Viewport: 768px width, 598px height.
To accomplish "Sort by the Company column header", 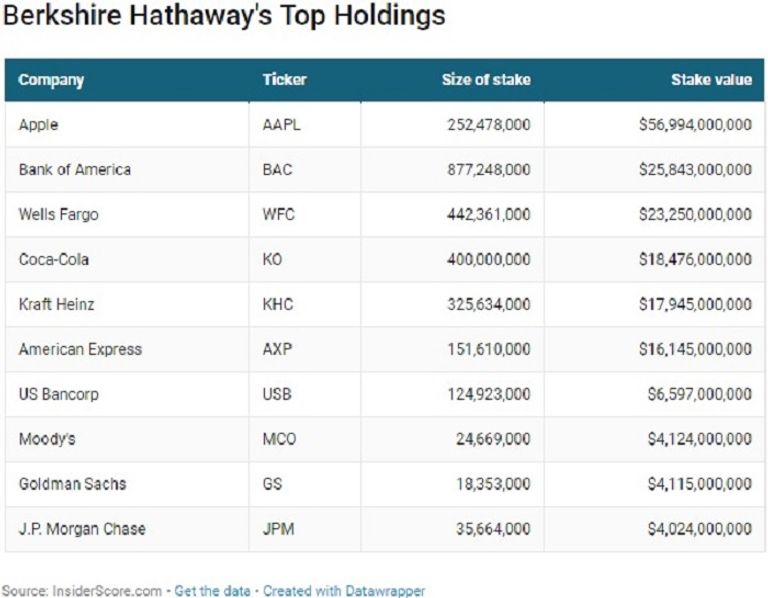I will [x=51, y=80].
